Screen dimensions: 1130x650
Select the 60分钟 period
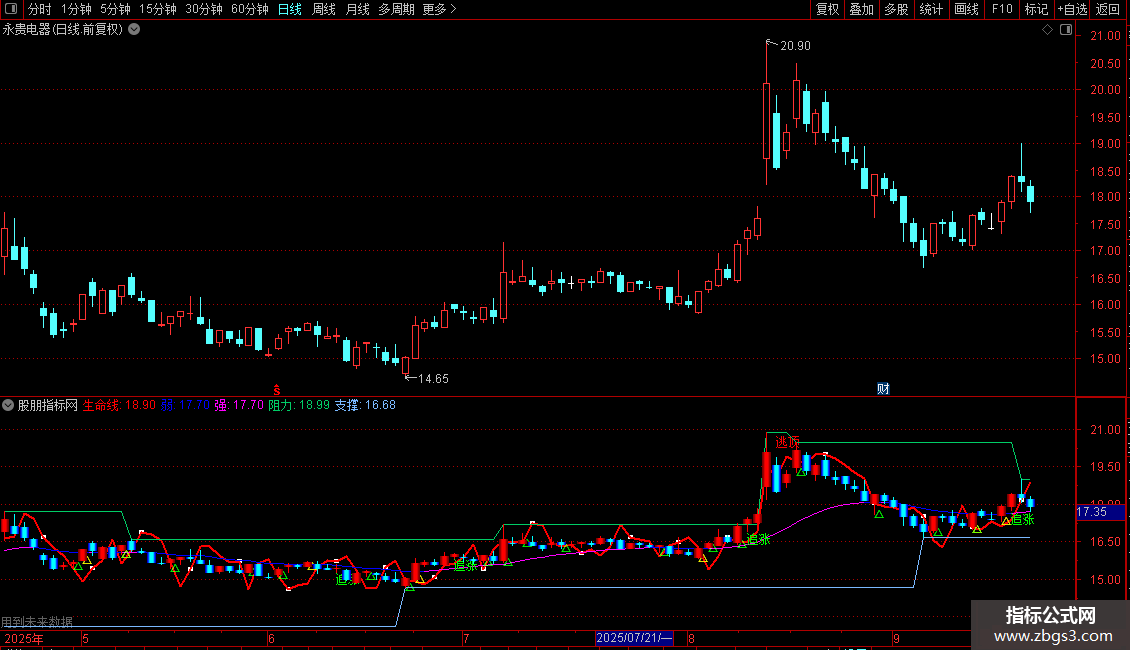click(x=250, y=9)
